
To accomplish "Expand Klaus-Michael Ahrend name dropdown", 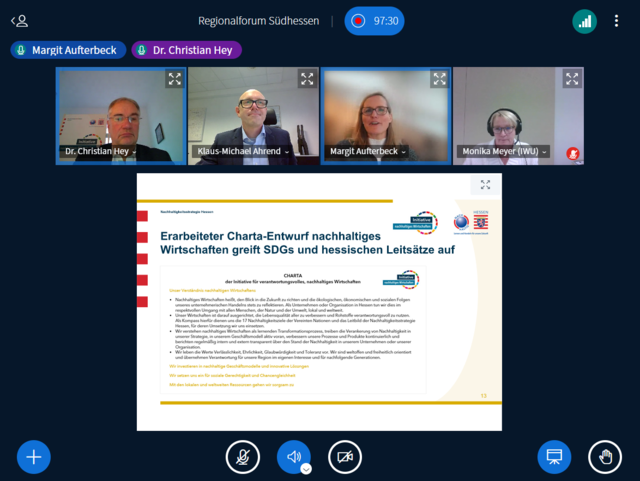I will click(241, 152).
